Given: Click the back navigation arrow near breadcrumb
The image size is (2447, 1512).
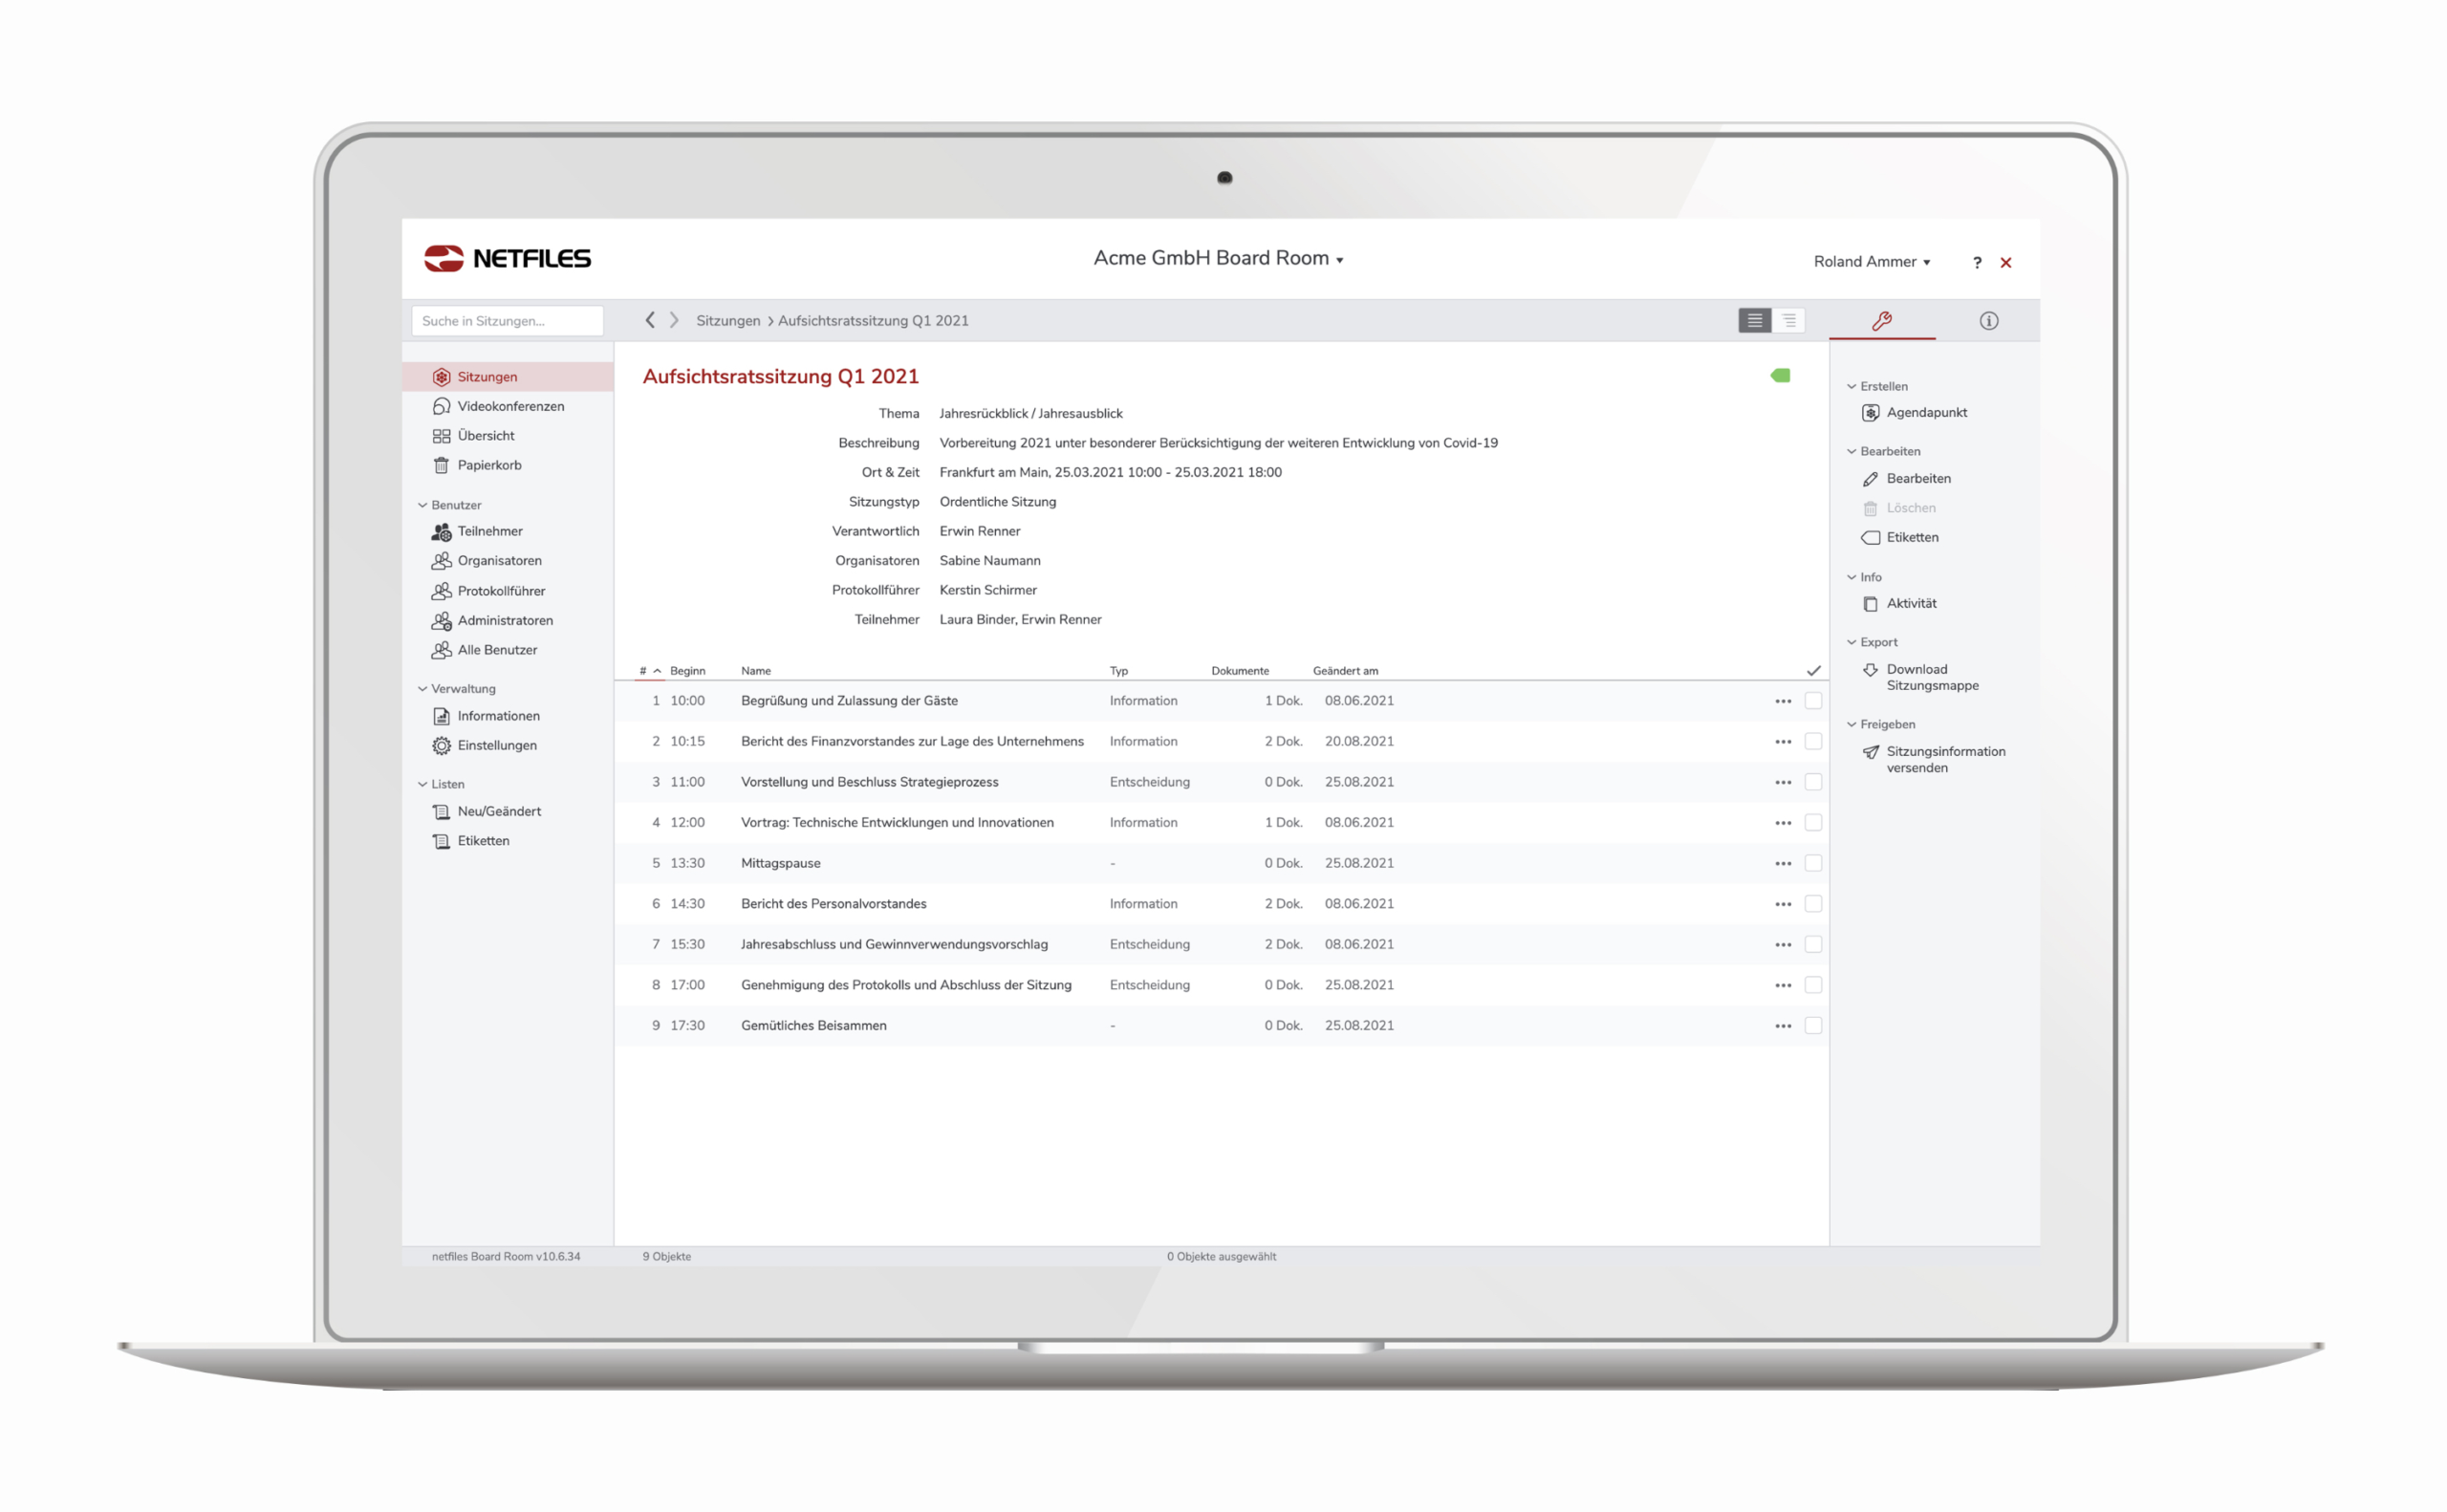Looking at the screenshot, I should (x=648, y=320).
